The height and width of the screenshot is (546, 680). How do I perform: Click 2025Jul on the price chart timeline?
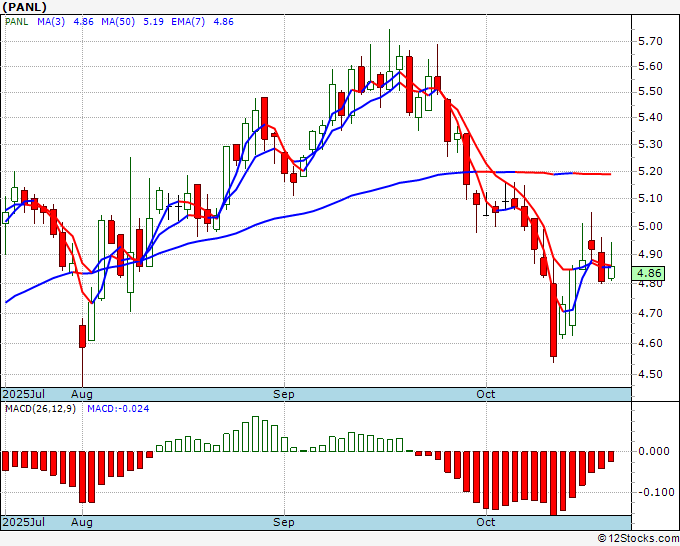tap(24, 394)
